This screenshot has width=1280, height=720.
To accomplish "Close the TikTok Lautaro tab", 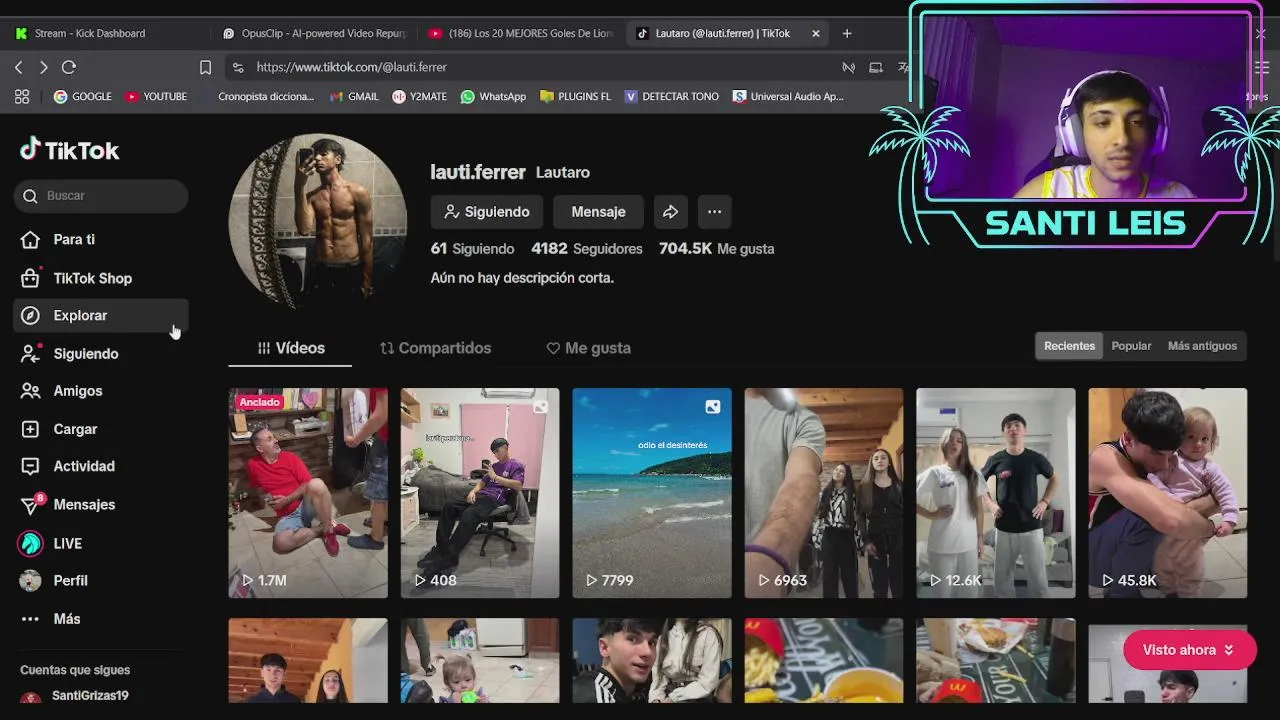I will point(815,33).
